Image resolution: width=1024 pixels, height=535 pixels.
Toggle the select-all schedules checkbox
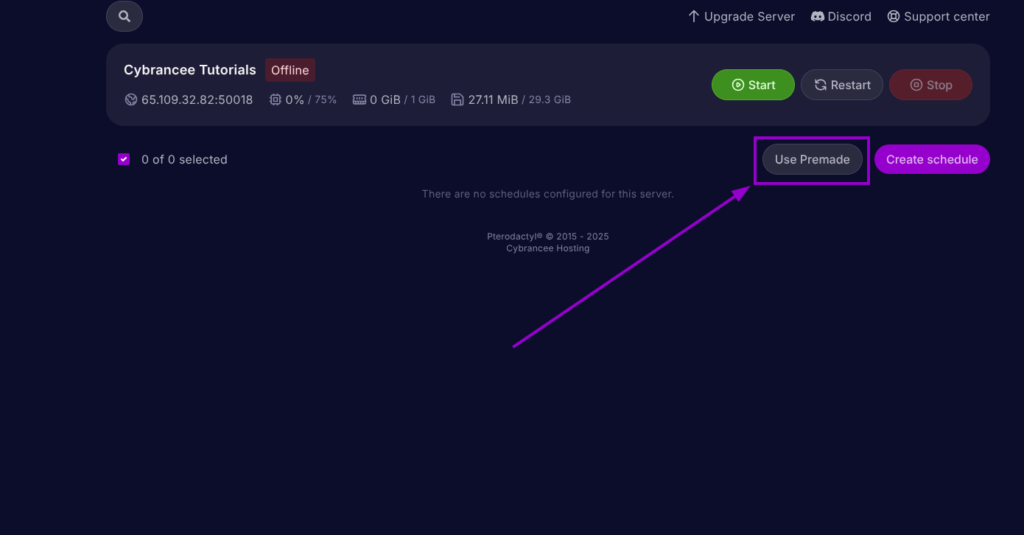point(123,159)
